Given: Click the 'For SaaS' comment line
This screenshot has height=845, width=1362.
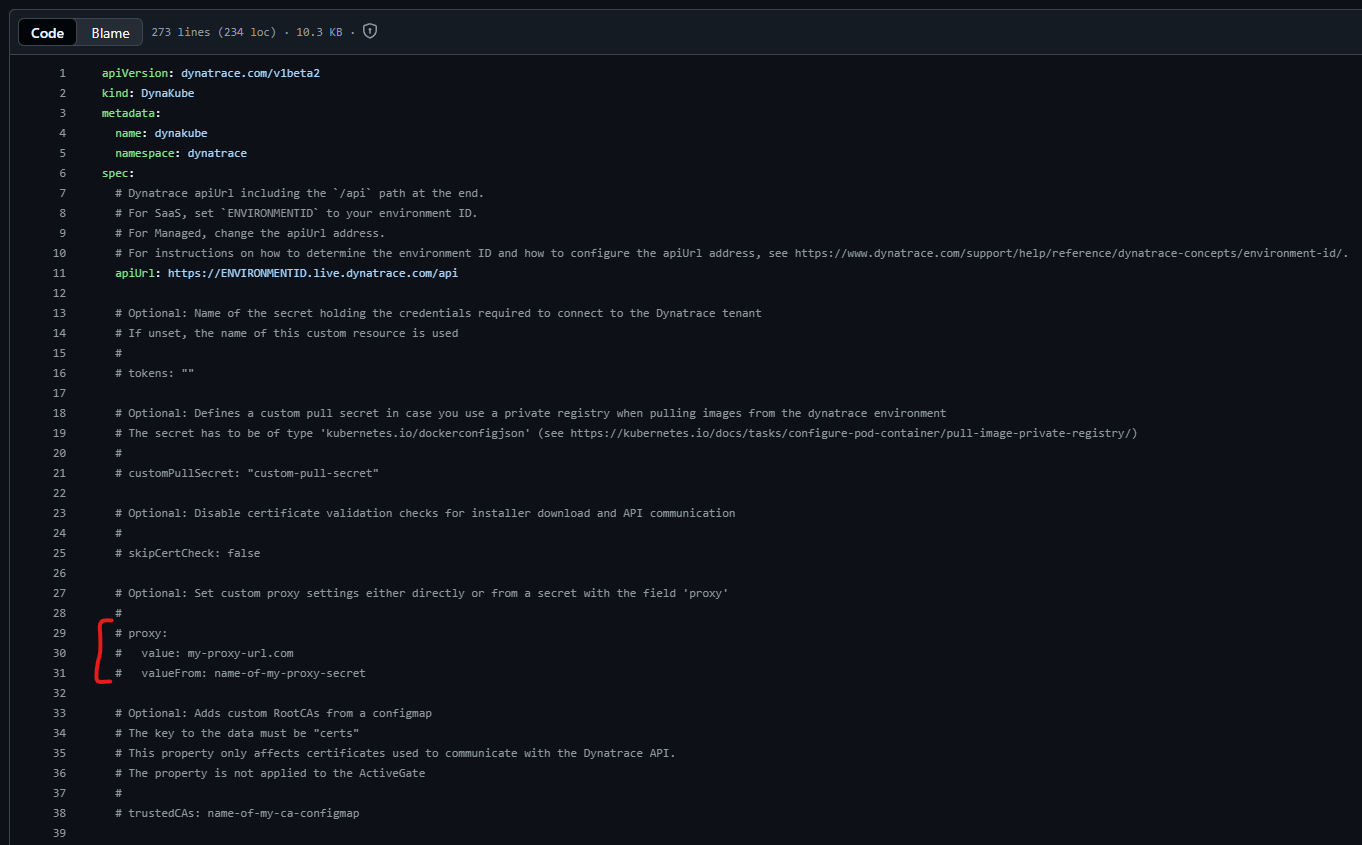Looking at the screenshot, I should click(296, 213).
